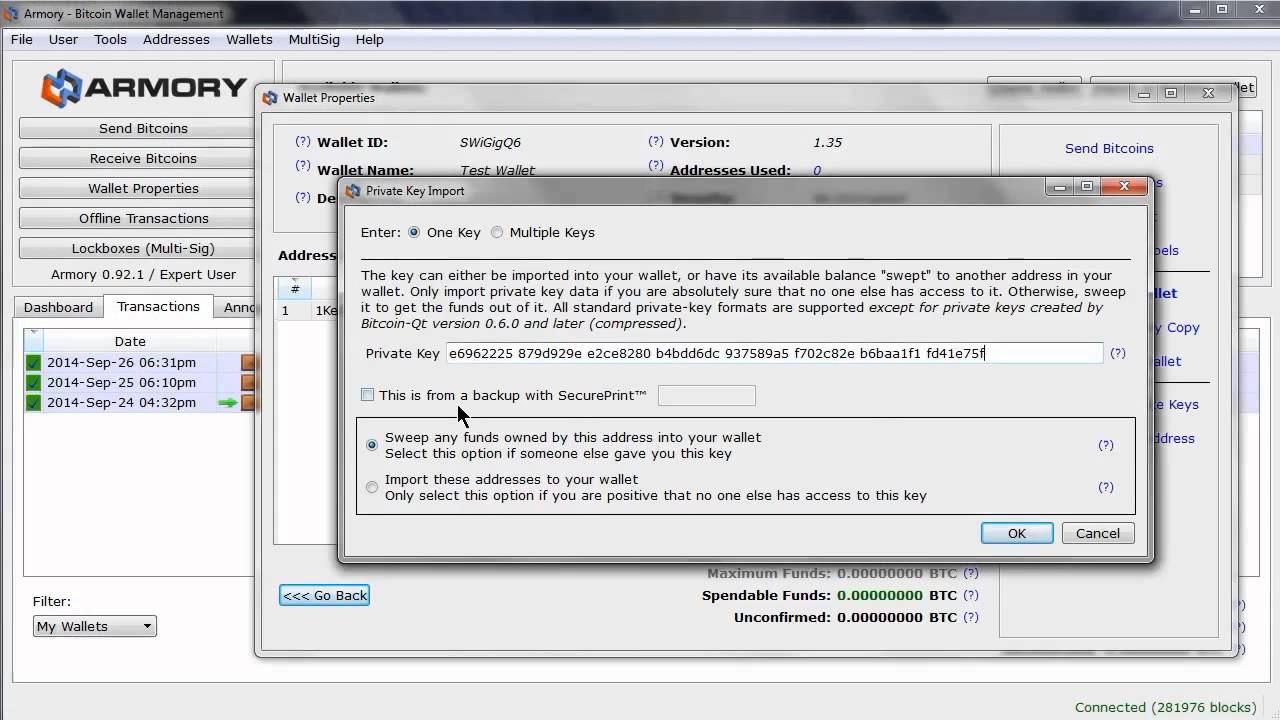This screenshot has width=1280, height=720.
Task: Click into the Private Key input field
Action: (774, 353)
